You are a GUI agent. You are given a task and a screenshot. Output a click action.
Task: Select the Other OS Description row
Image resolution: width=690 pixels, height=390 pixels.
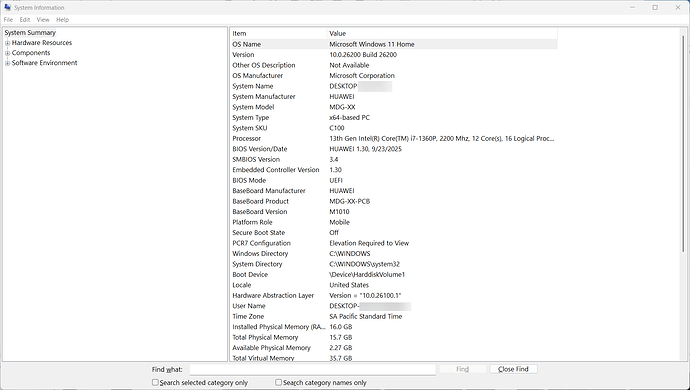click(394, 65)
